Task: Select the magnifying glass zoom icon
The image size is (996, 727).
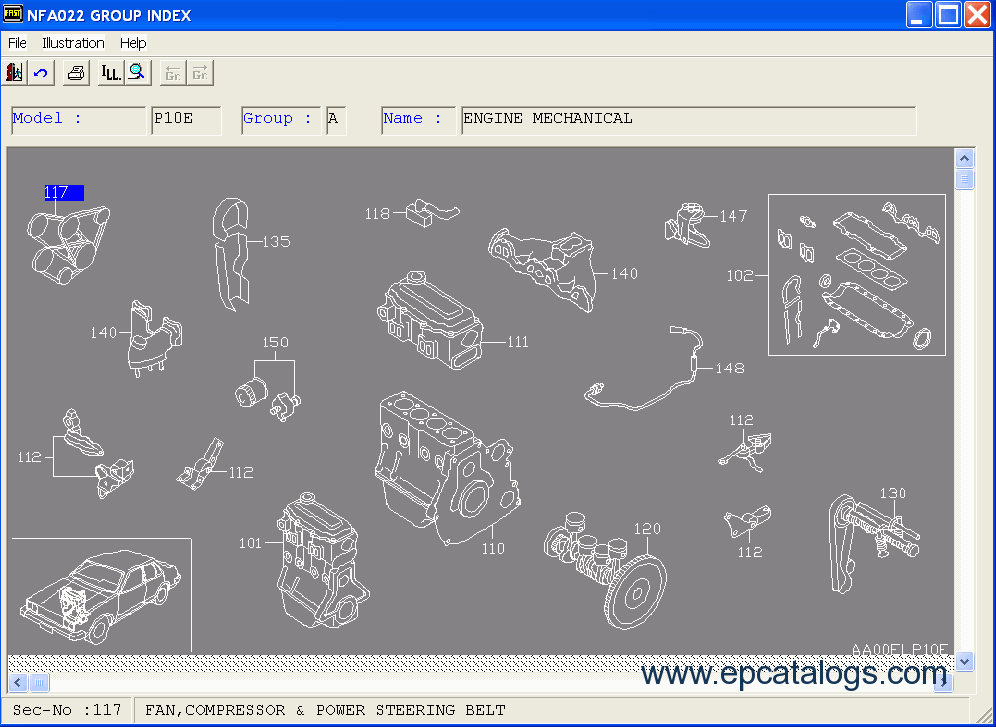Action: 137,73
